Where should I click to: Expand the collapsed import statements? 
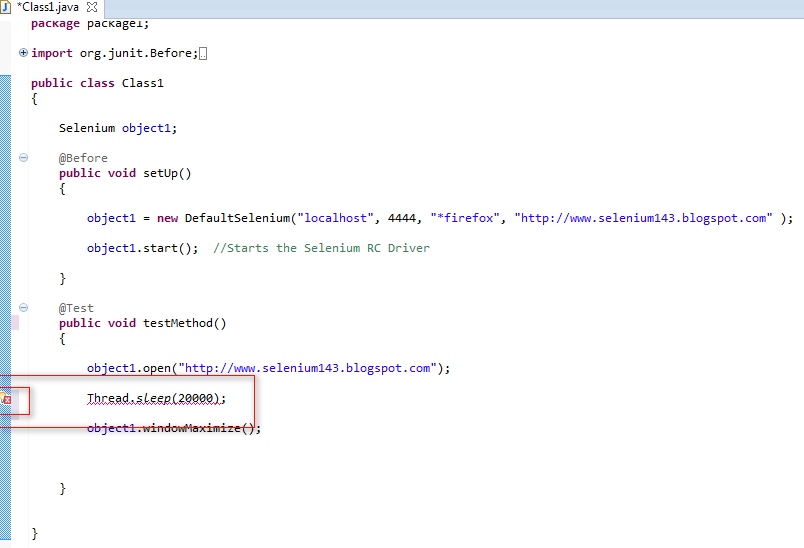(23, 52)
